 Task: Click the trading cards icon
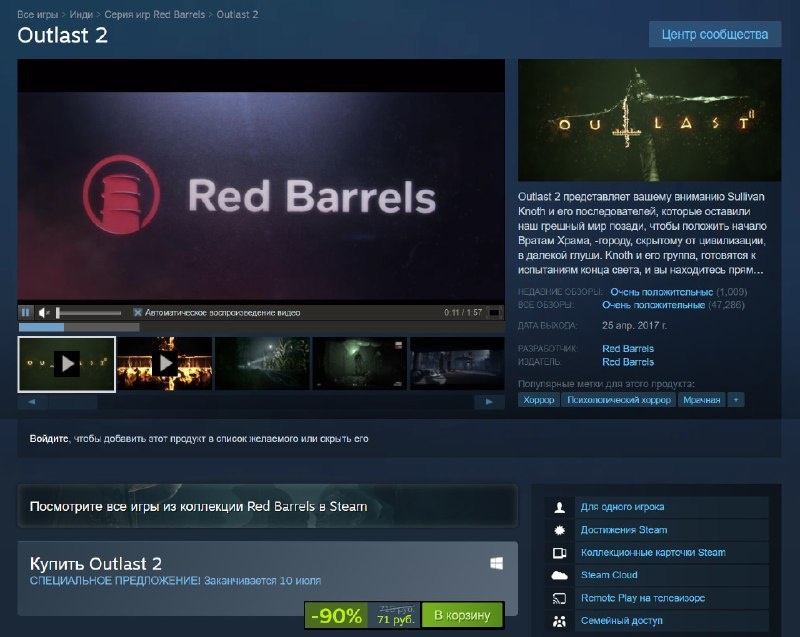pyautogui.click(x=559, y=553)
